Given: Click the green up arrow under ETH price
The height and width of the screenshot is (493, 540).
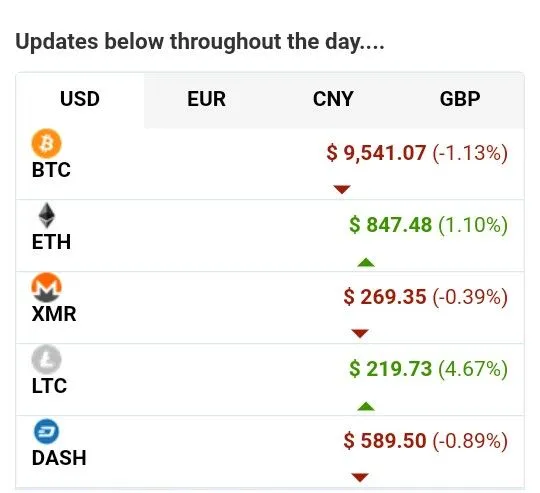Looking at the screenshot, I should 366,262.
